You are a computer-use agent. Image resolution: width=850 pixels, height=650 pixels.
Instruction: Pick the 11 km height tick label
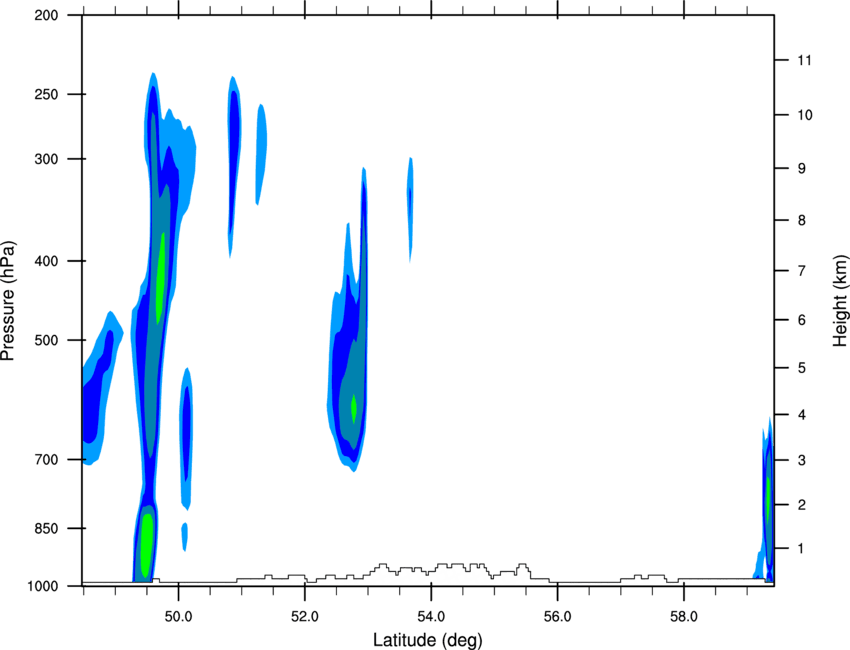[804, 60]
